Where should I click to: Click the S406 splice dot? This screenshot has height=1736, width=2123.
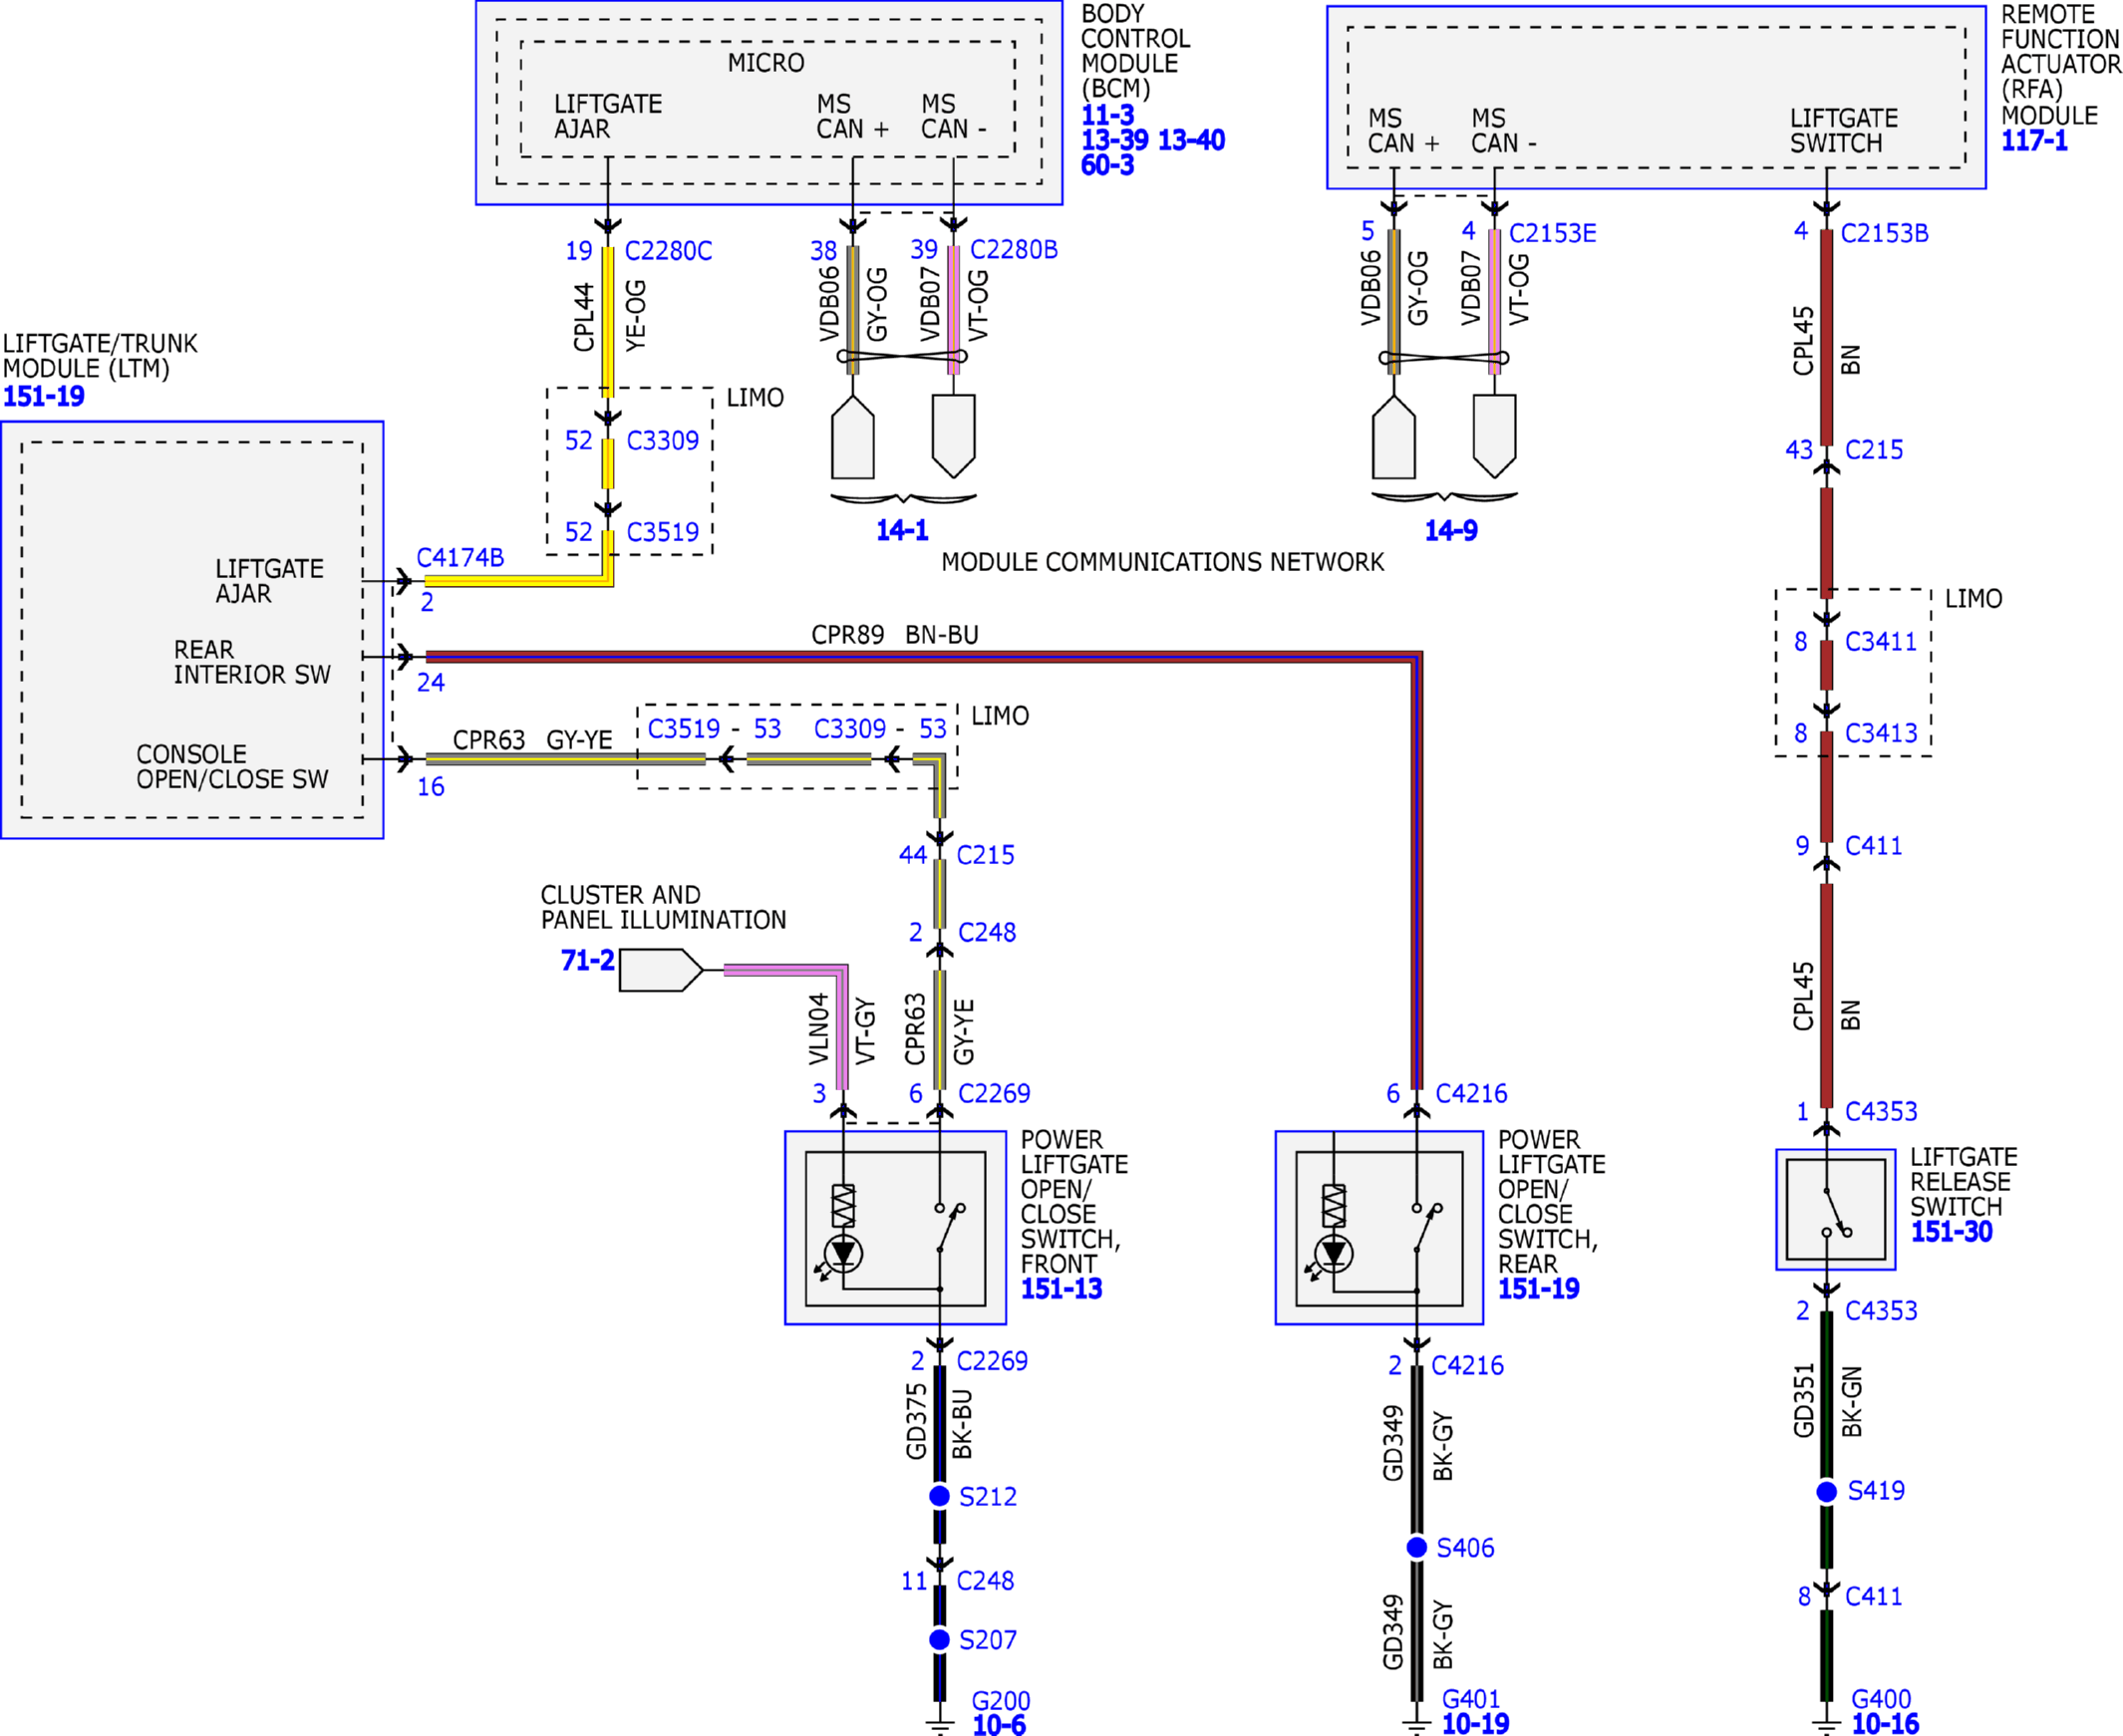(1417, 1548)
